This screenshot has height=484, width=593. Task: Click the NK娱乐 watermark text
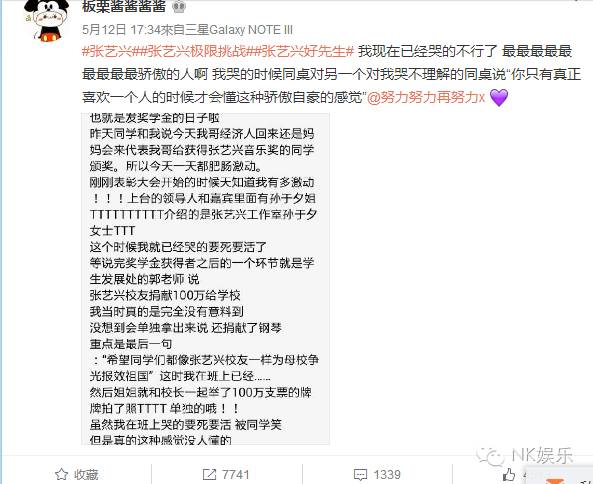[542, 455]
